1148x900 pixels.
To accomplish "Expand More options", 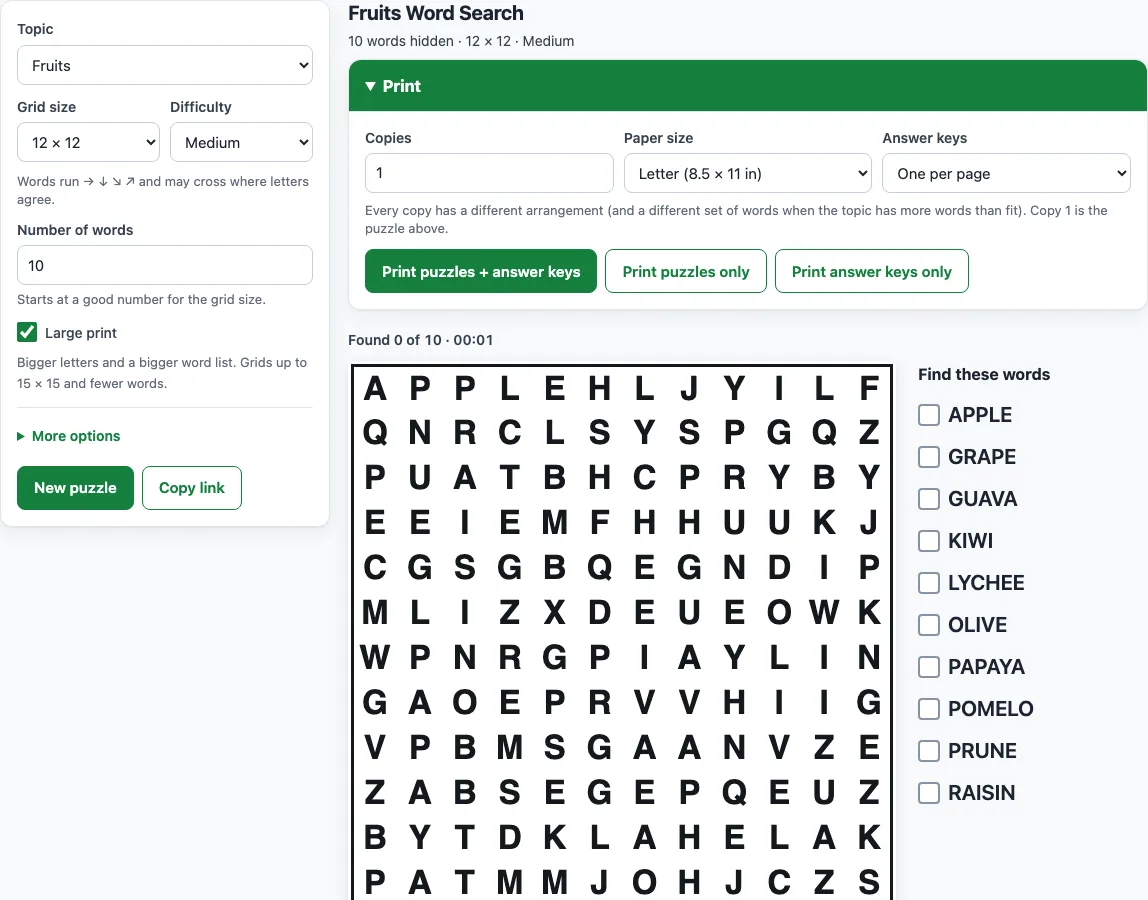I will coord(69,436).
